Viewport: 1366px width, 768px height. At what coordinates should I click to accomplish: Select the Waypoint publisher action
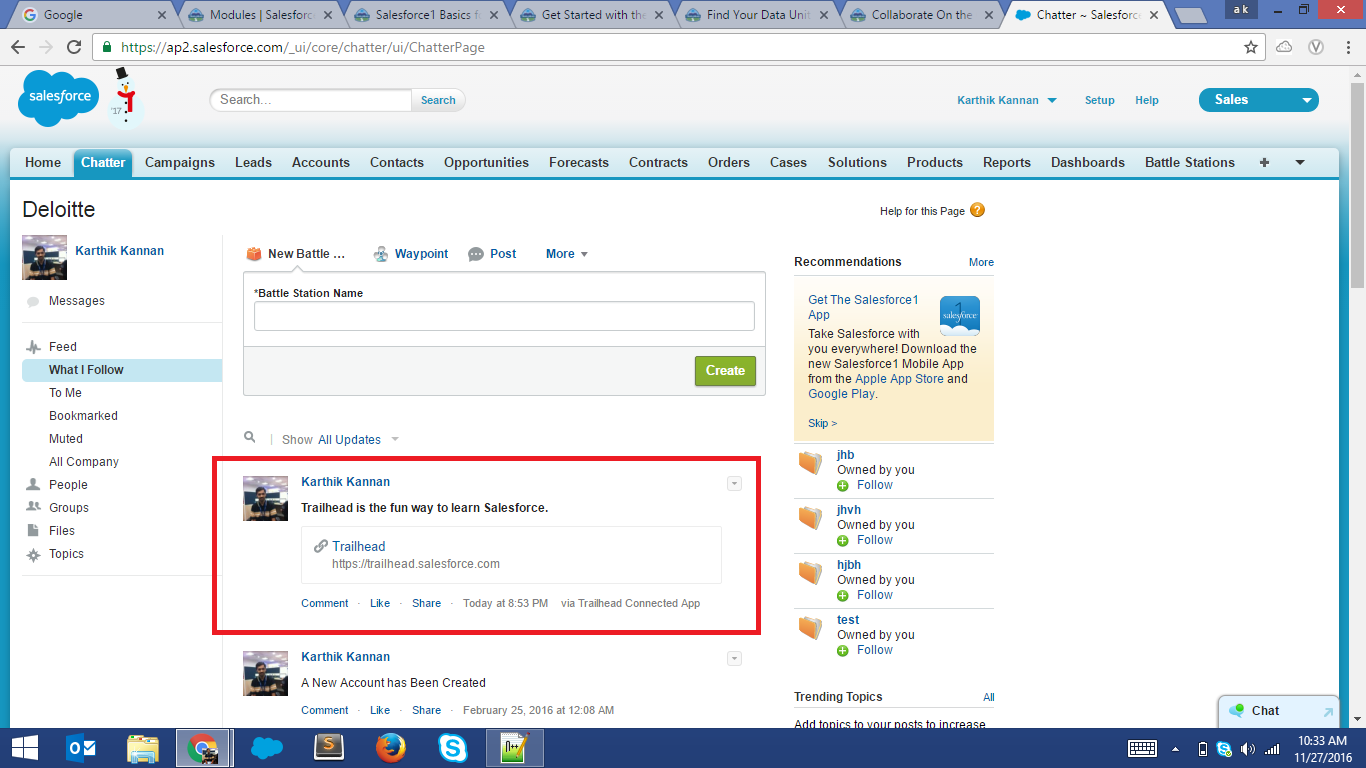pos(411,254)
